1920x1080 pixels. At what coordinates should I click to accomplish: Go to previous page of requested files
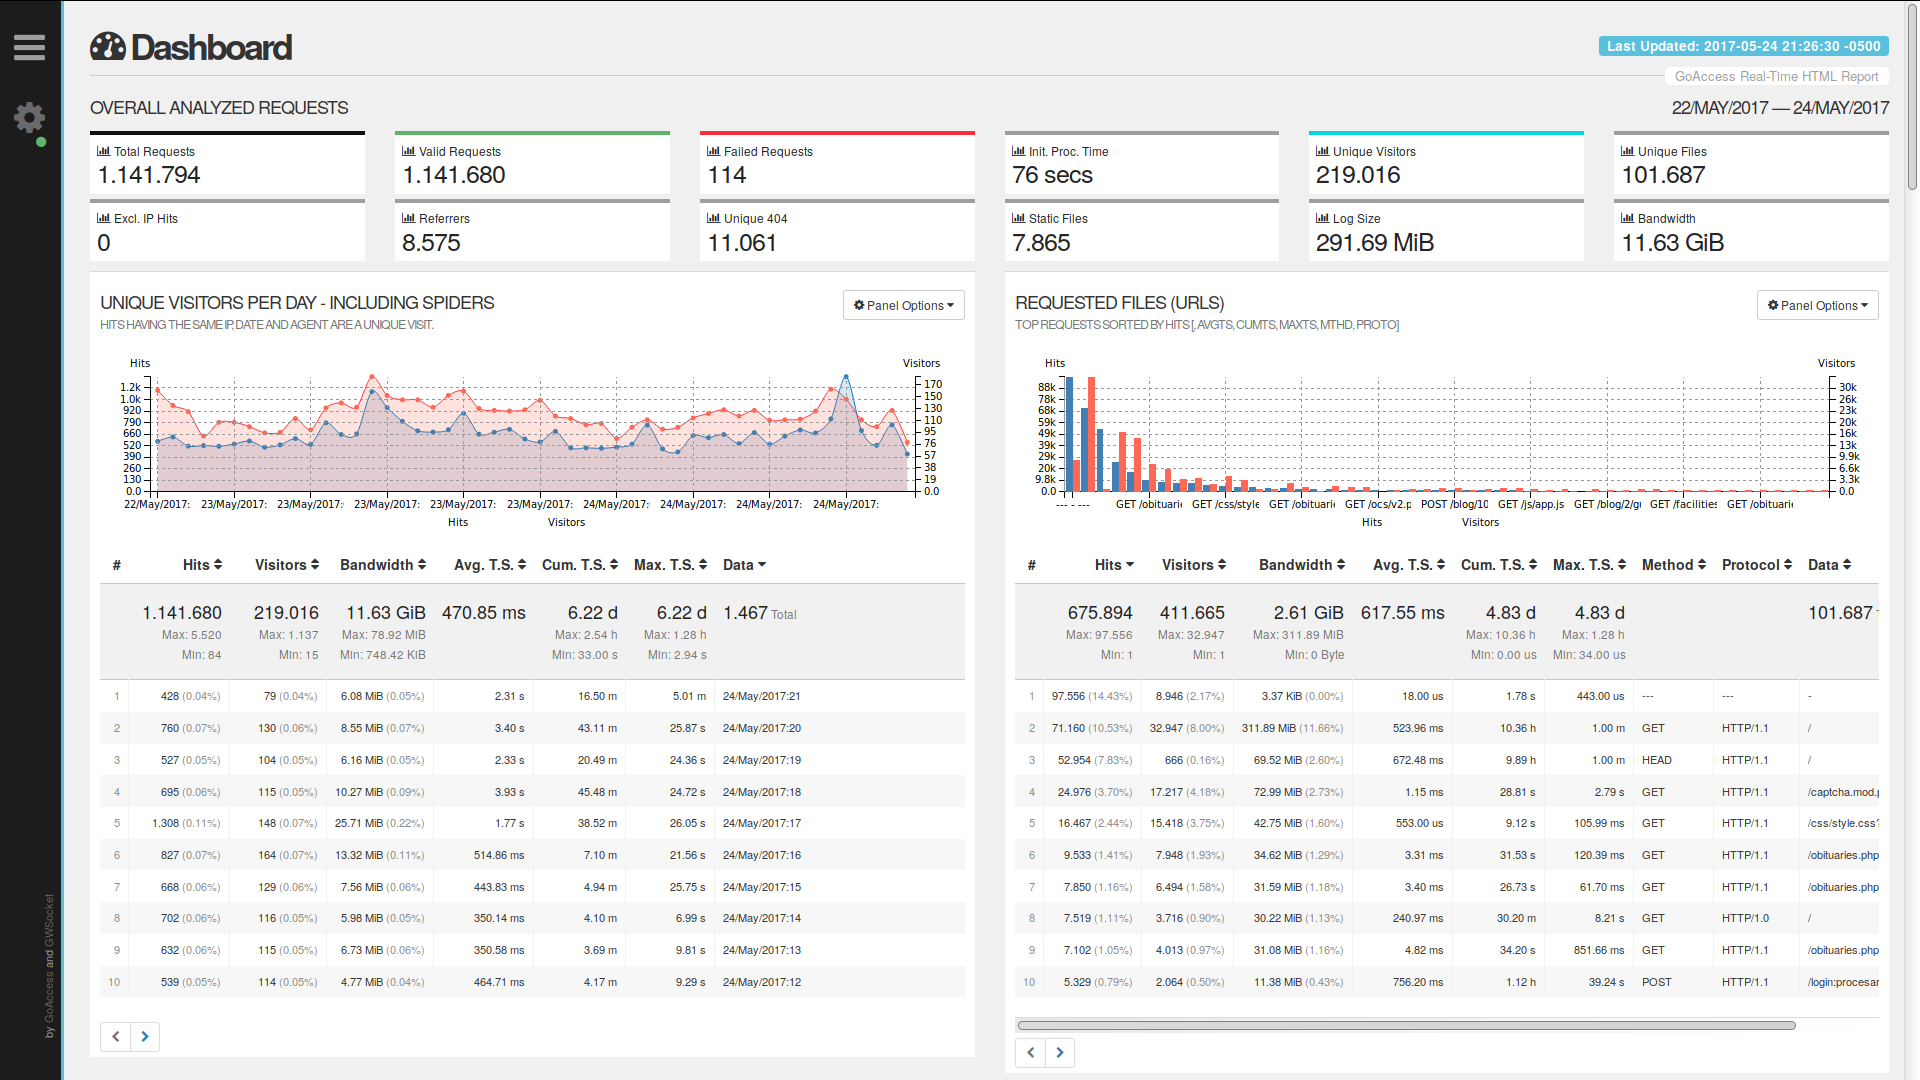coord(1031,1052)
